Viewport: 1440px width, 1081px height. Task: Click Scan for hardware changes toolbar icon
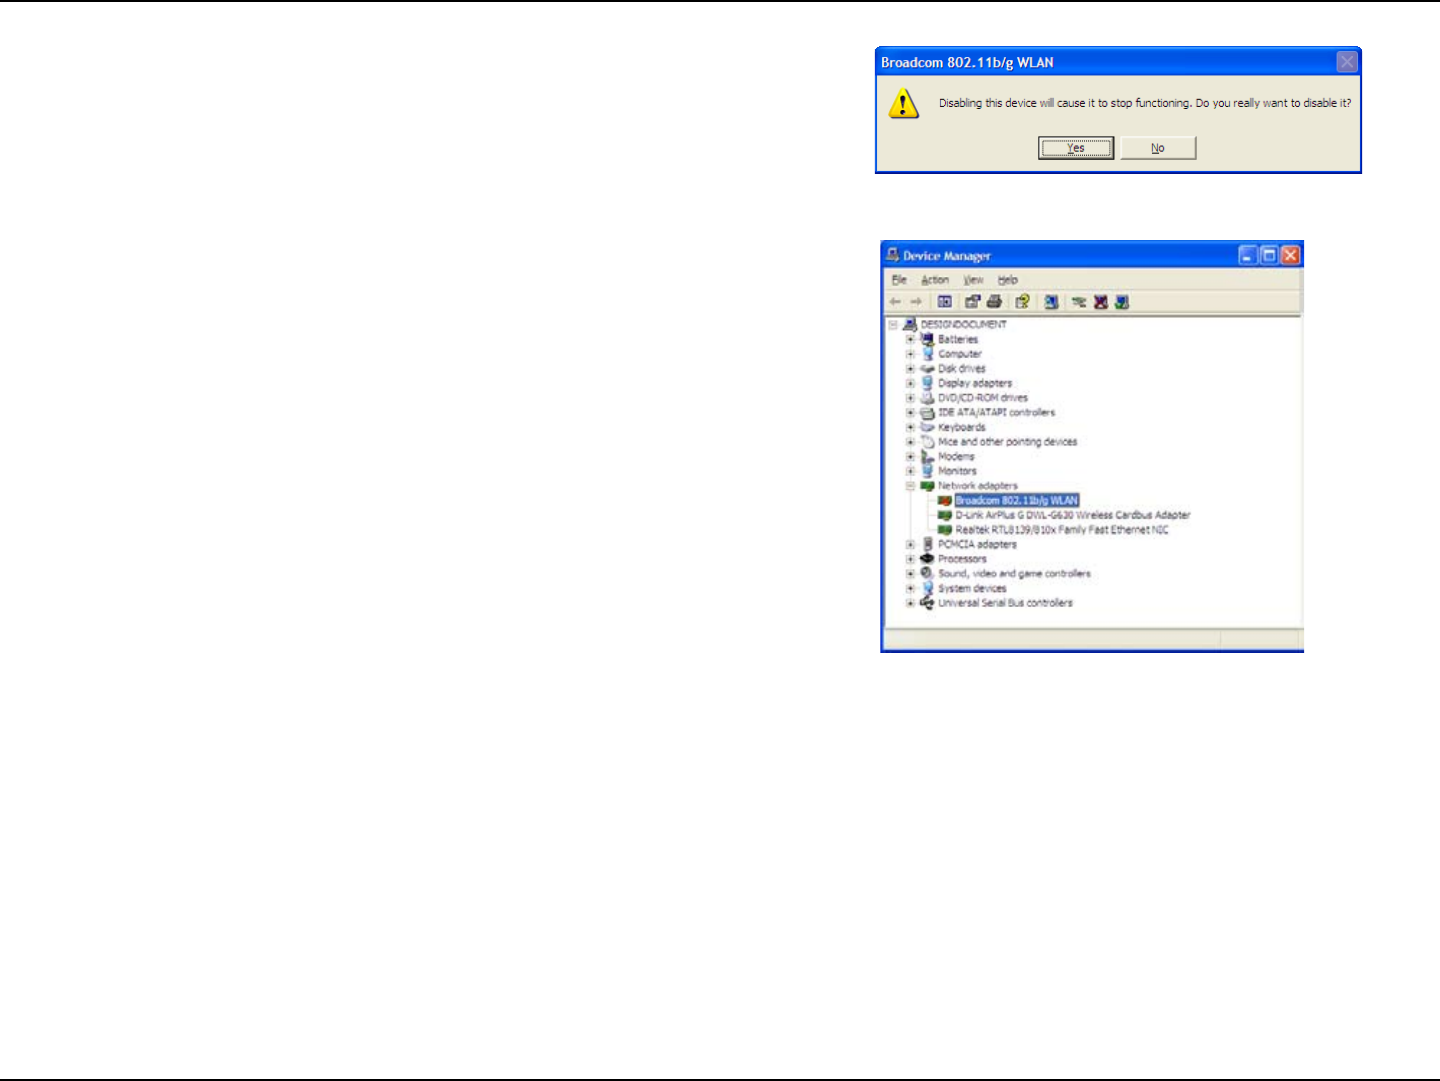coord(1051,302)
